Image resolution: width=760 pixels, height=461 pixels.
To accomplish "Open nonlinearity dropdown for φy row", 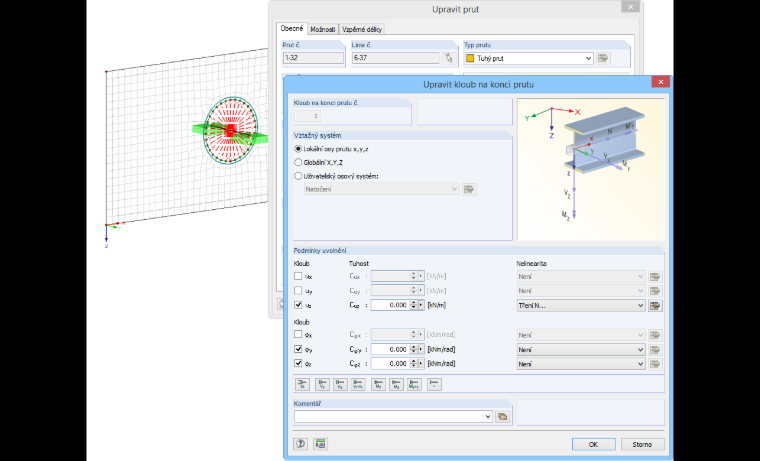I will (x=581, y=350).
